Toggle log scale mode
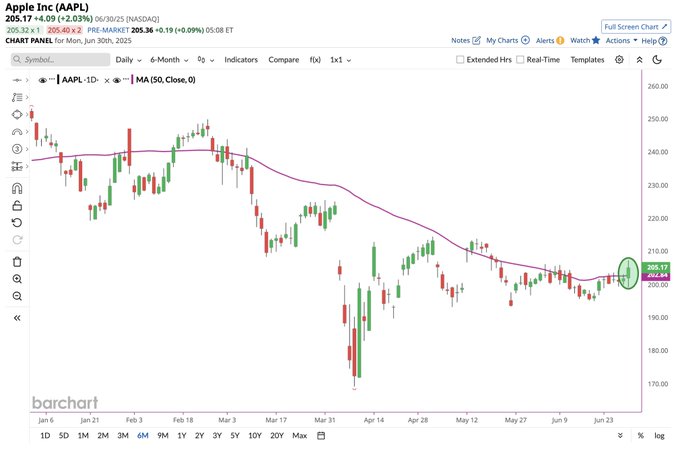The image size is (680, 450). (659, 436)
